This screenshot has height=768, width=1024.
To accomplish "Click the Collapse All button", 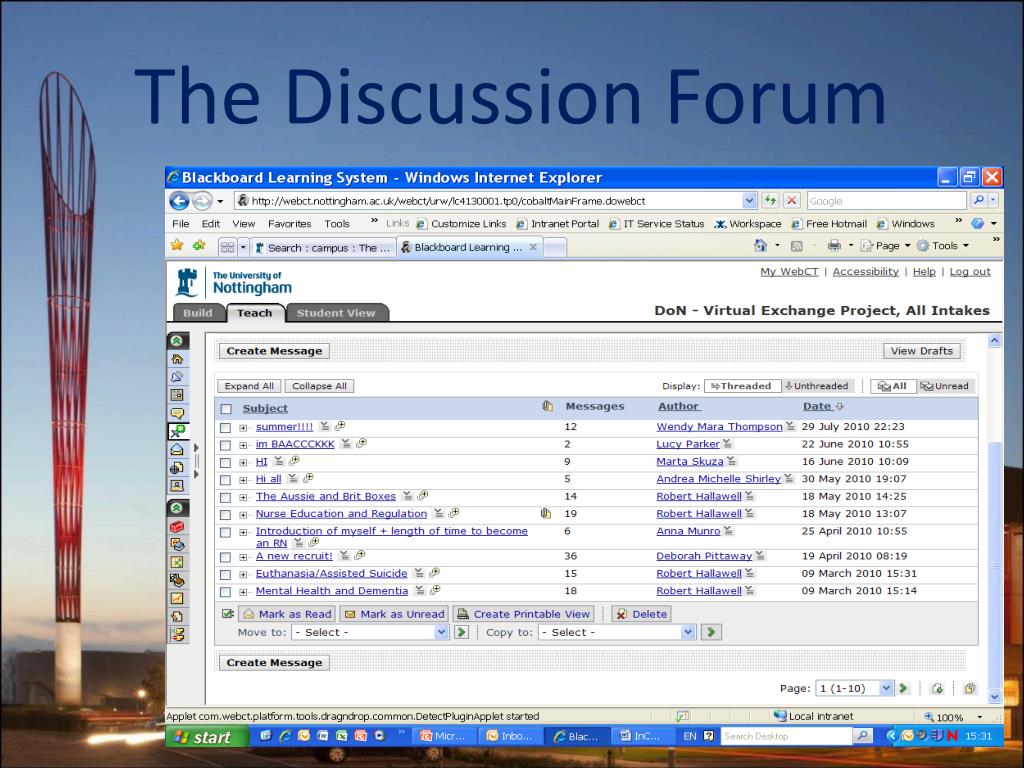I will [x=319, y=386].
